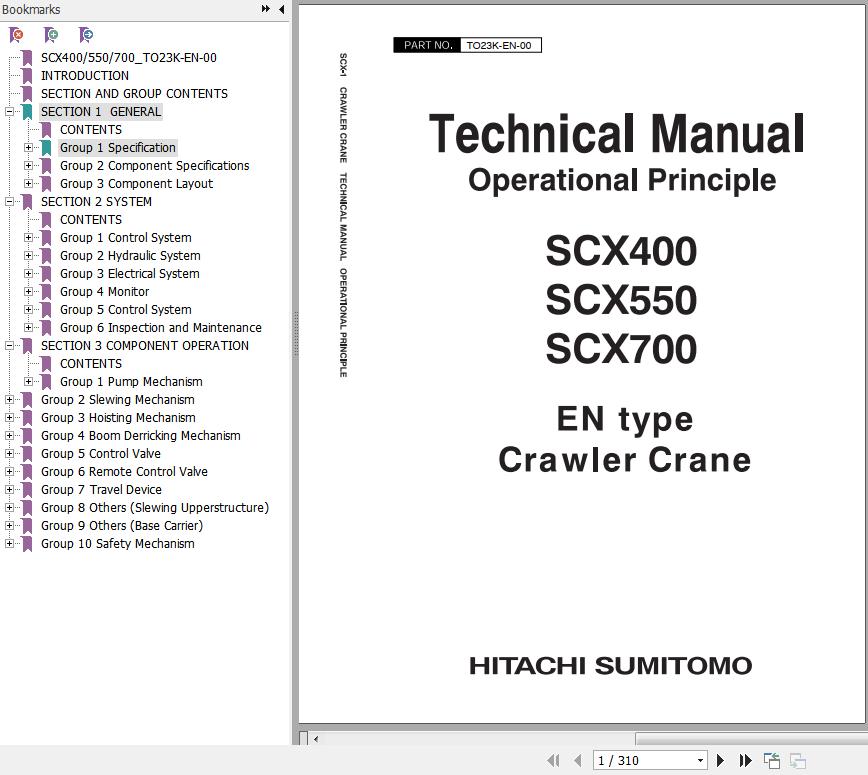868x775 pixels.
Task: Expand Group 1 Pump Mechanism node
Action: click(28, 381)
